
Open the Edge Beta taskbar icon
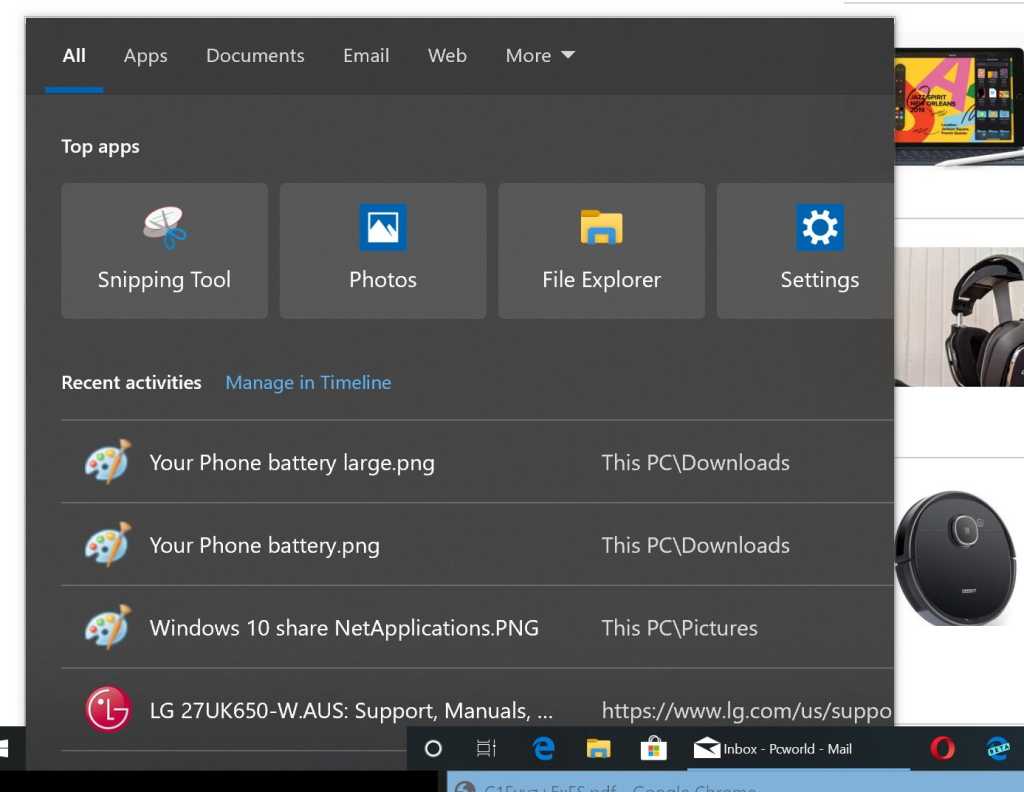click(998, 748)
